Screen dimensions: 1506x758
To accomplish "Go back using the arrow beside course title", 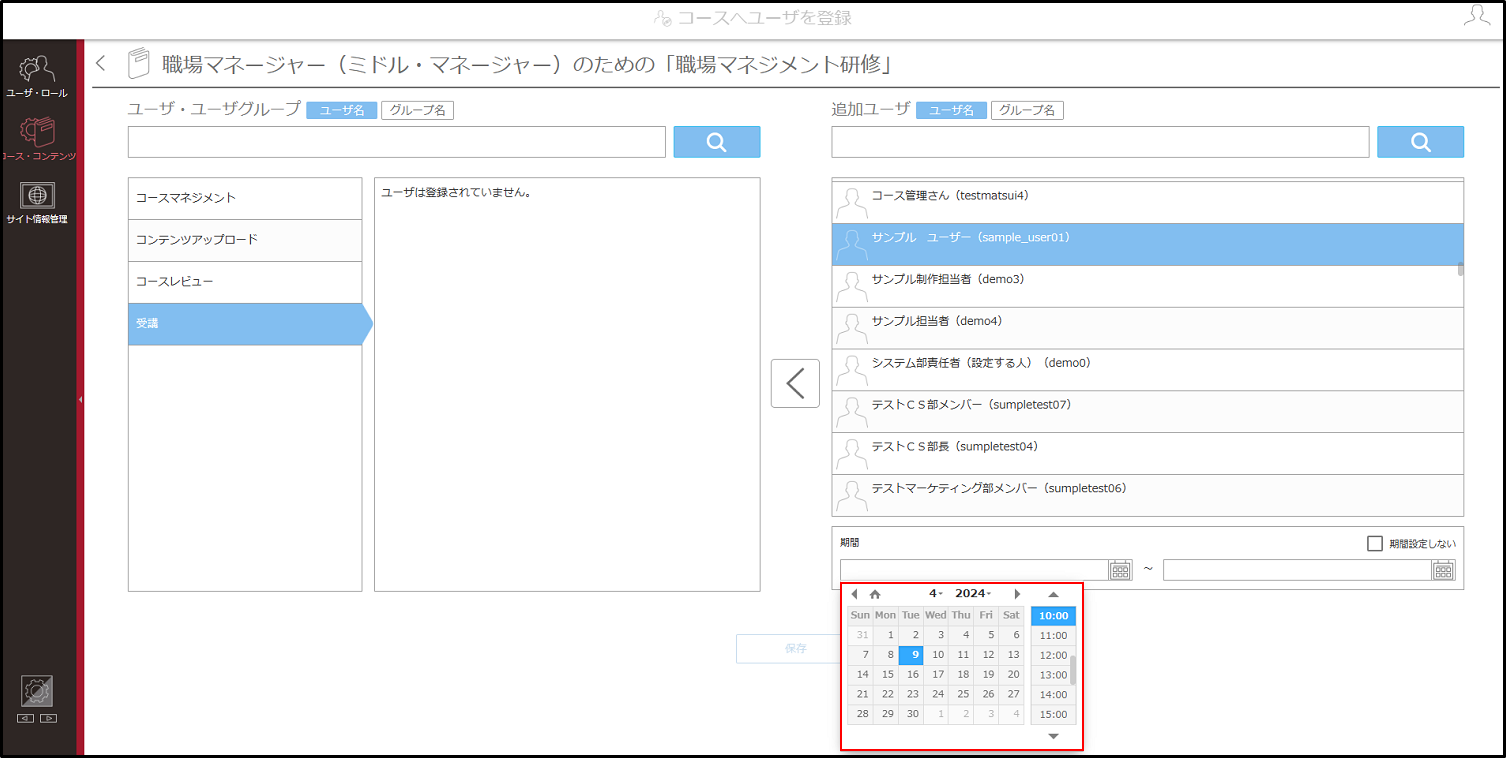I will point(100,63).
